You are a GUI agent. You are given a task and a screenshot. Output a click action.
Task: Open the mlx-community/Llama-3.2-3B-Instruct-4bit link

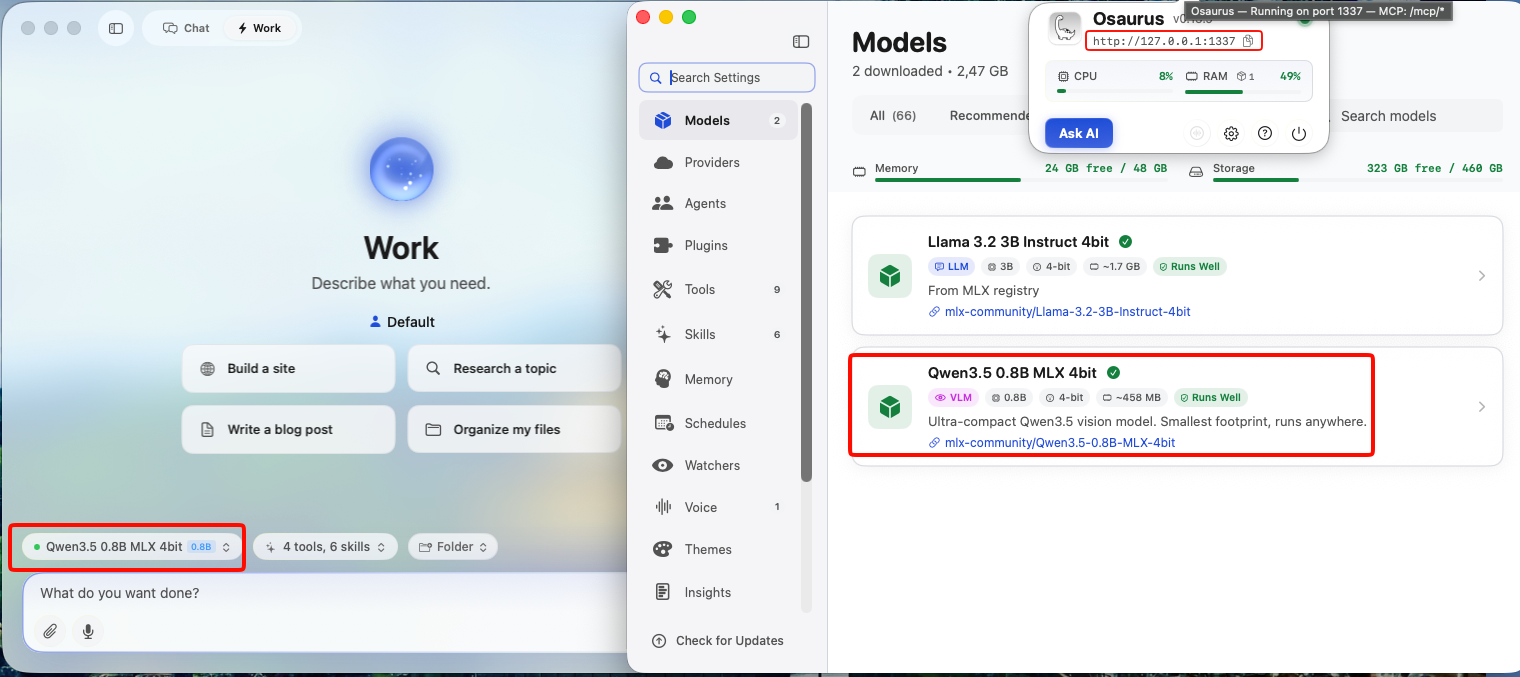[1067, 311]
